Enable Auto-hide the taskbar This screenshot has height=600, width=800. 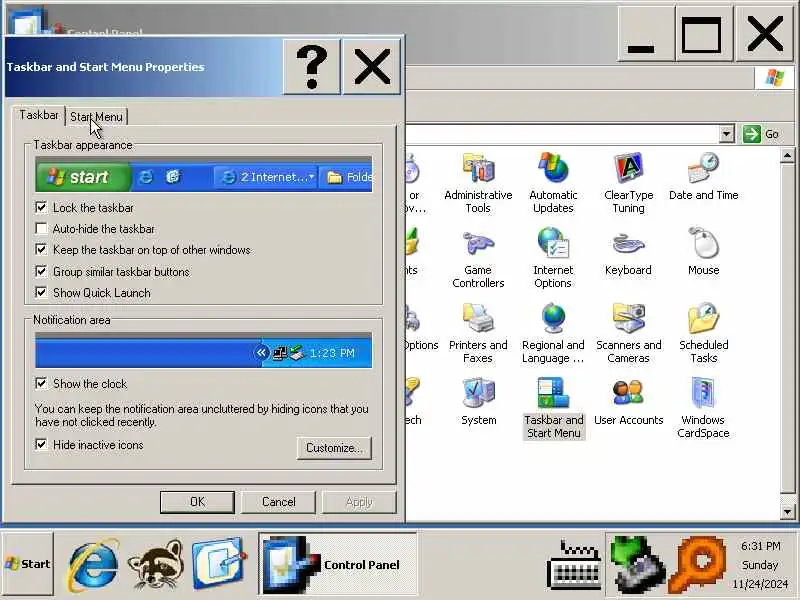click(x=41, y=228)
